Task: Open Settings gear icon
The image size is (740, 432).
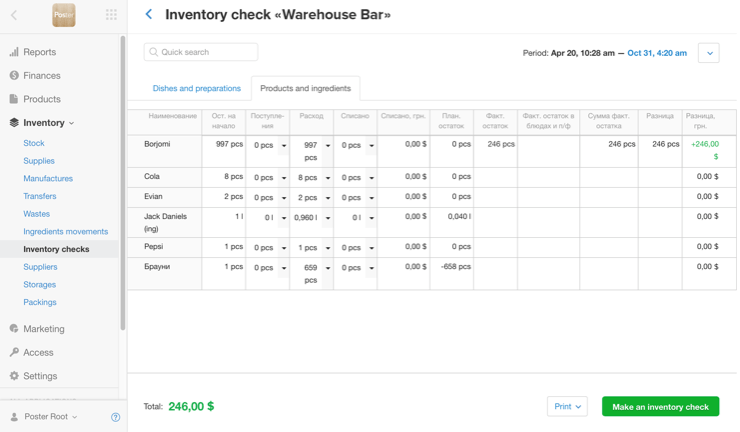Action: click(14, 377)
